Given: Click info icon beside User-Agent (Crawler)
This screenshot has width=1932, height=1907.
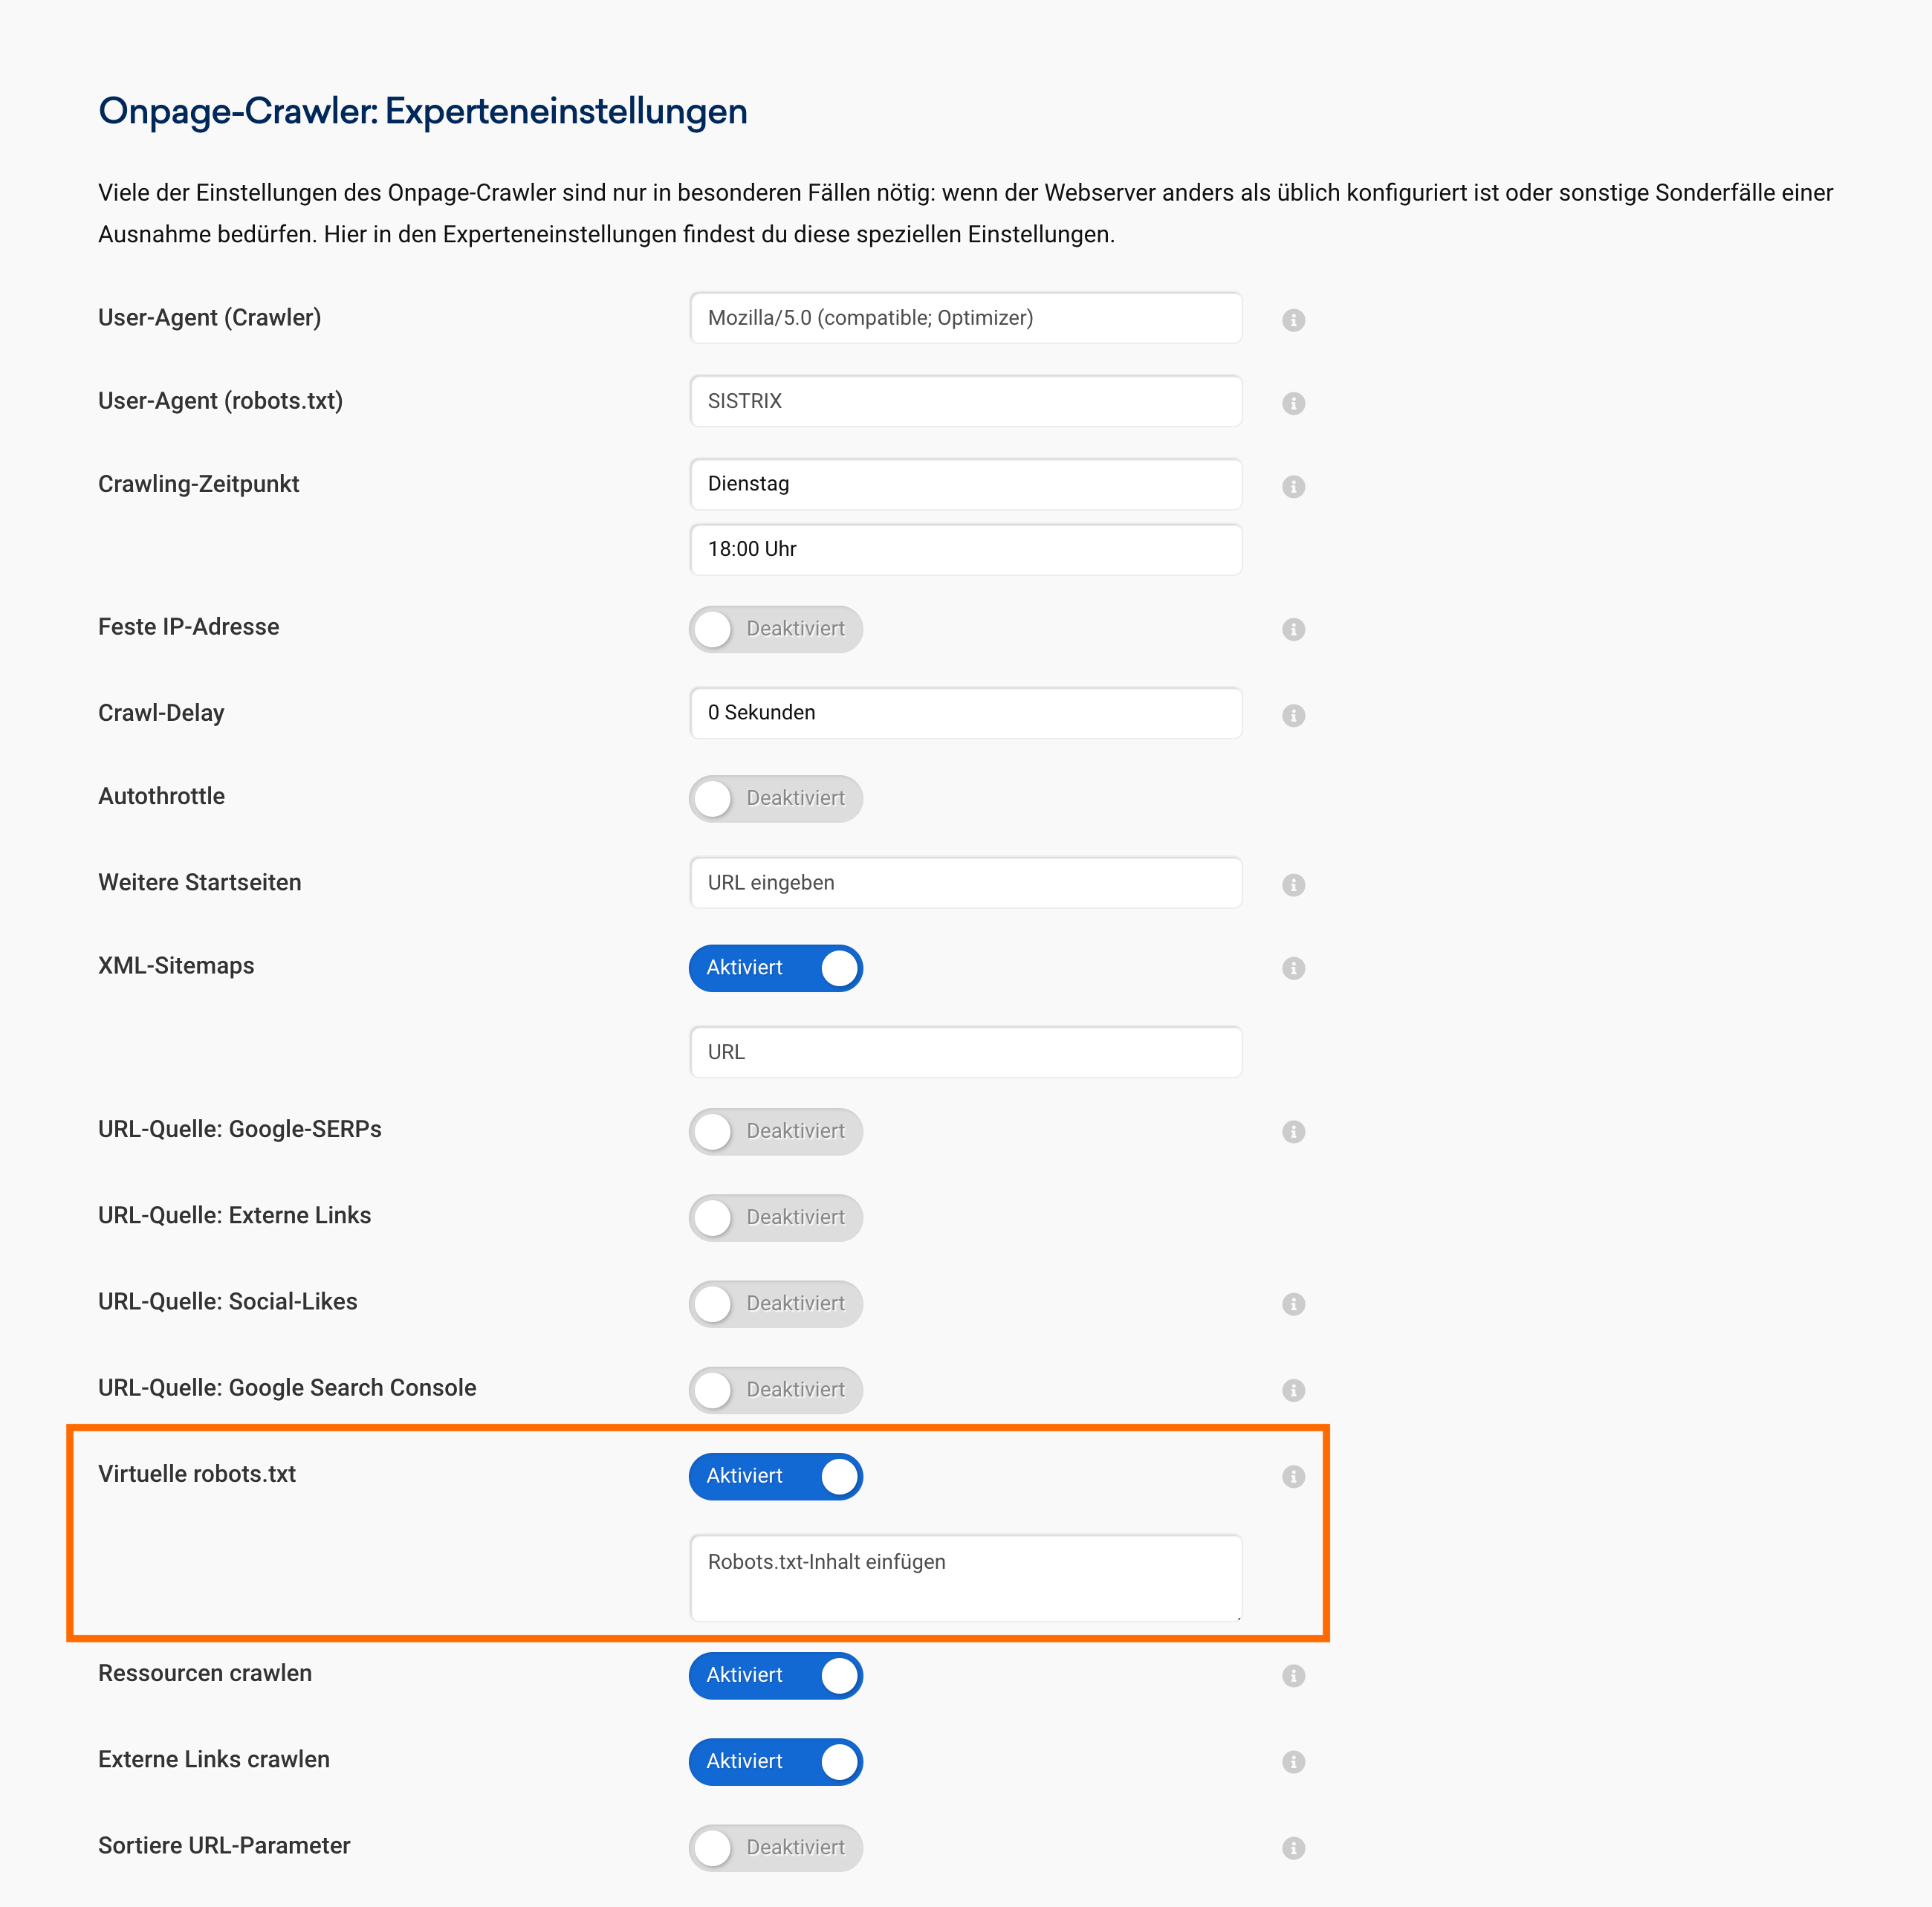Looking at the screenshot, I should click(x=1293, y=320).
